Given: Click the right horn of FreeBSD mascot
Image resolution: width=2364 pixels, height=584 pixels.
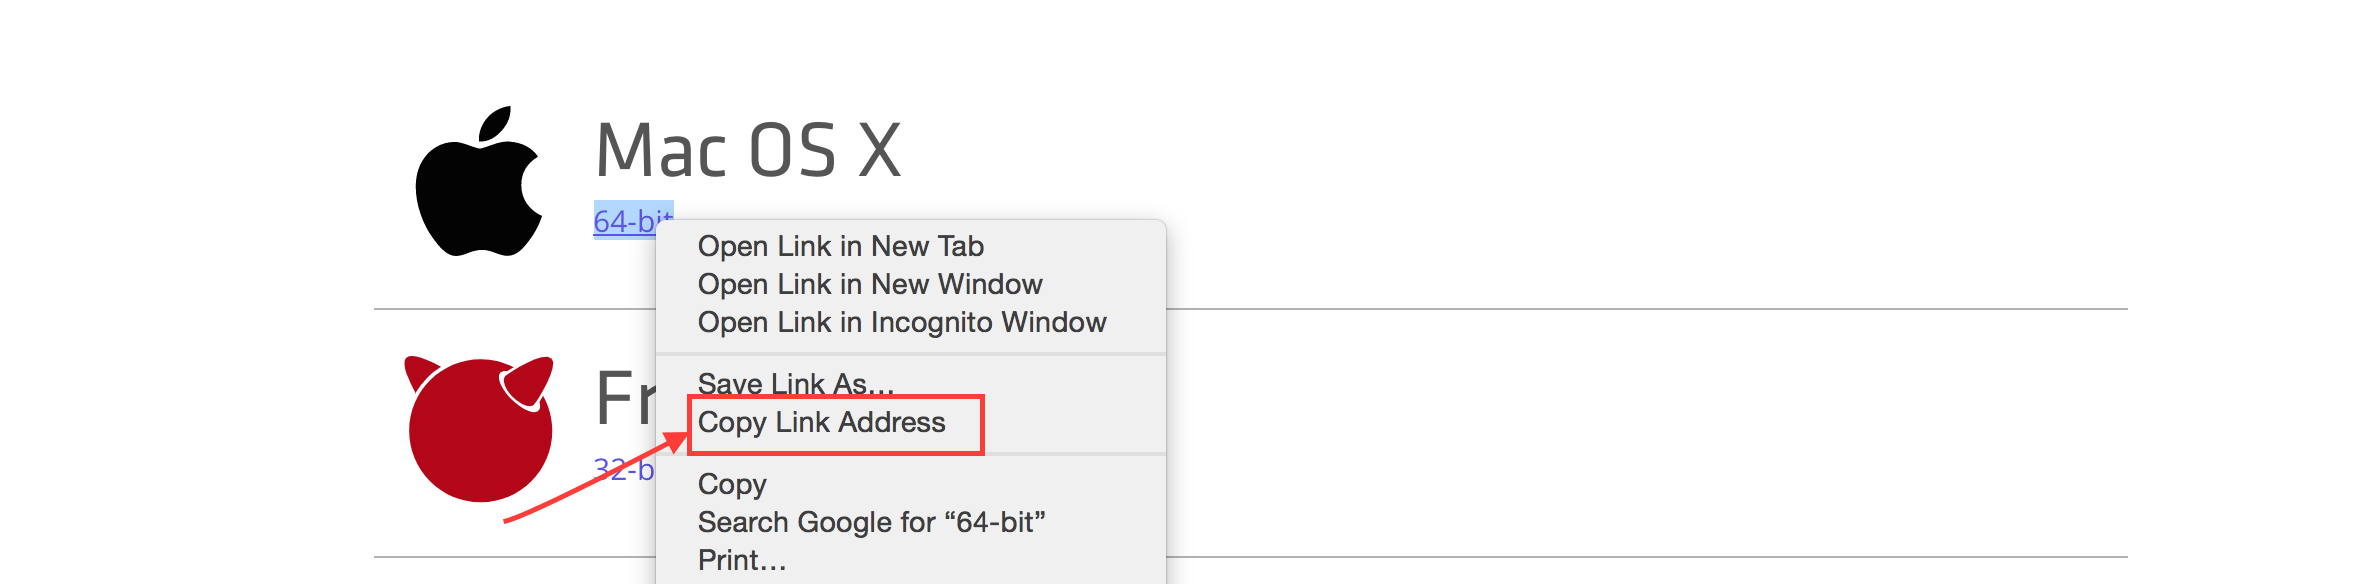Looking at the screenshot, I should tap(527, 382).
